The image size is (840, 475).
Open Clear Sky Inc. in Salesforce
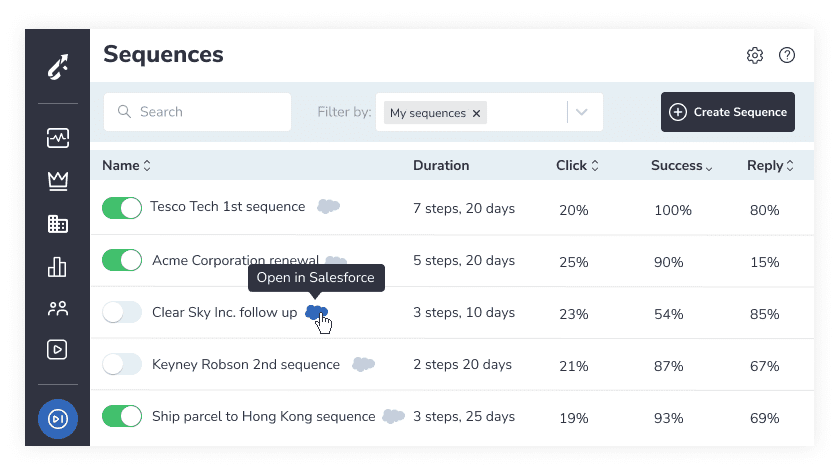click(x=316, y=312)
